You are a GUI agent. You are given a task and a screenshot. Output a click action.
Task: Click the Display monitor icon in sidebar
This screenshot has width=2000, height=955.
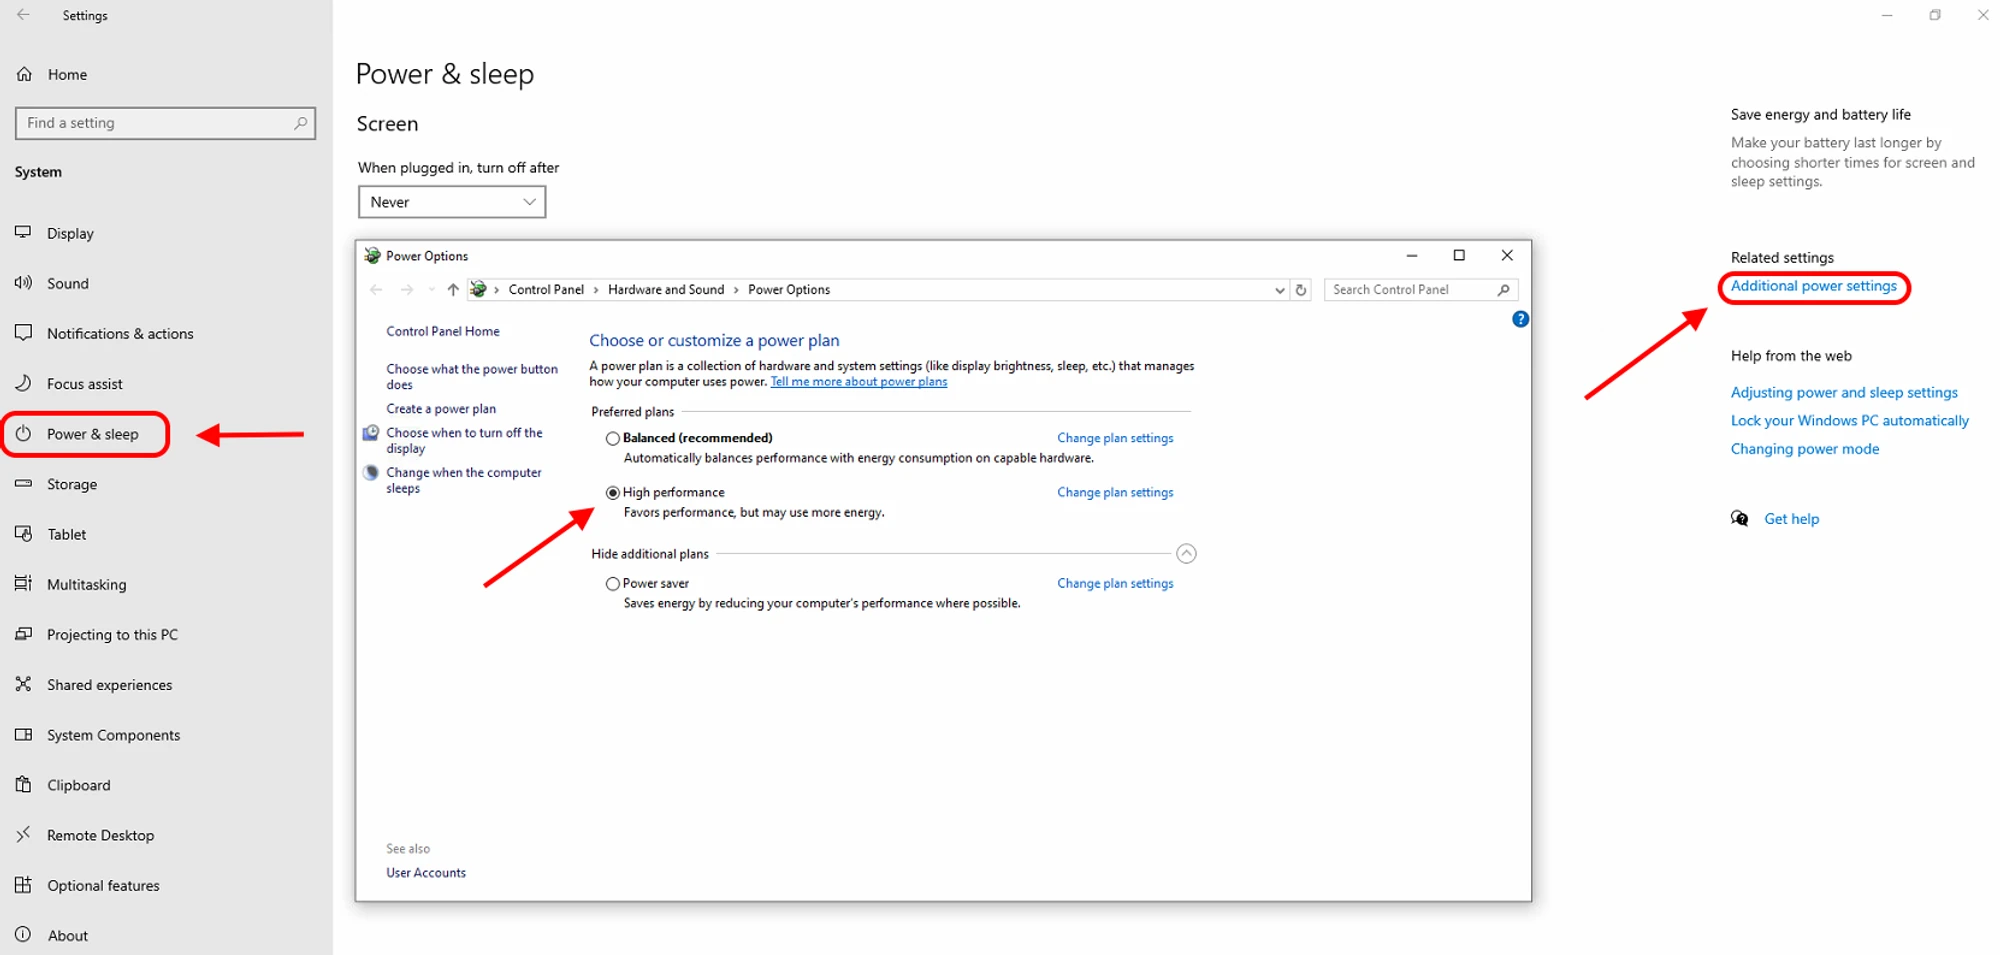point(23,232)
